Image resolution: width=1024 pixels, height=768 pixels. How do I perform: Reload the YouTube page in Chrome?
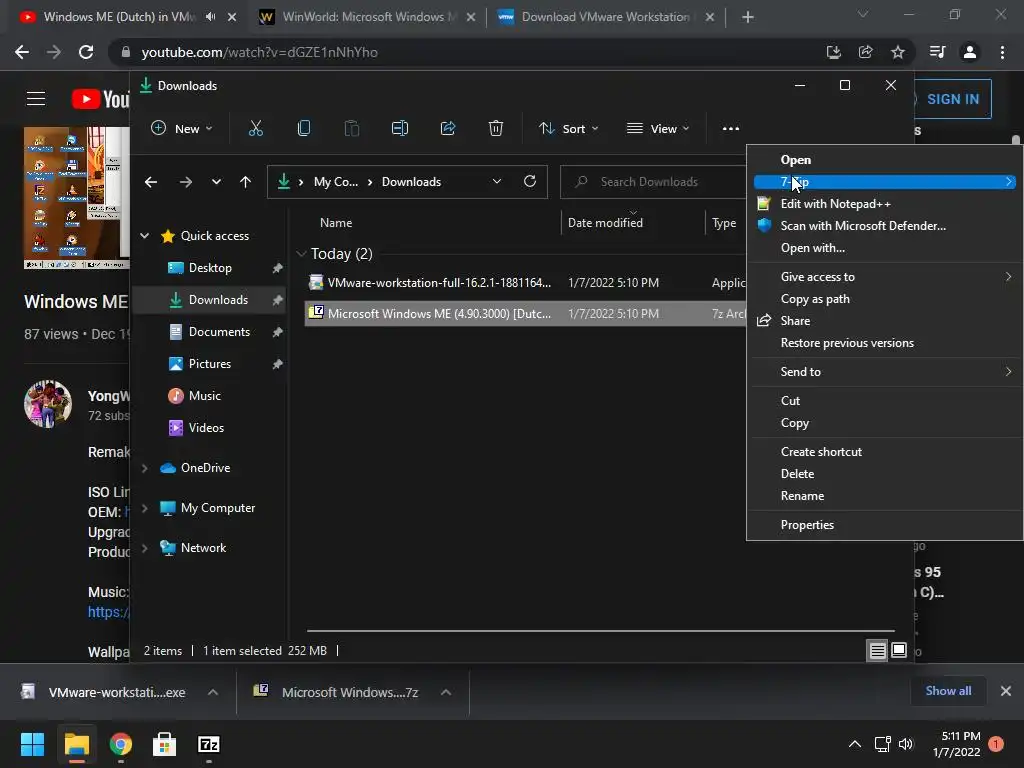pyautogui.click(x=86, y=52)
